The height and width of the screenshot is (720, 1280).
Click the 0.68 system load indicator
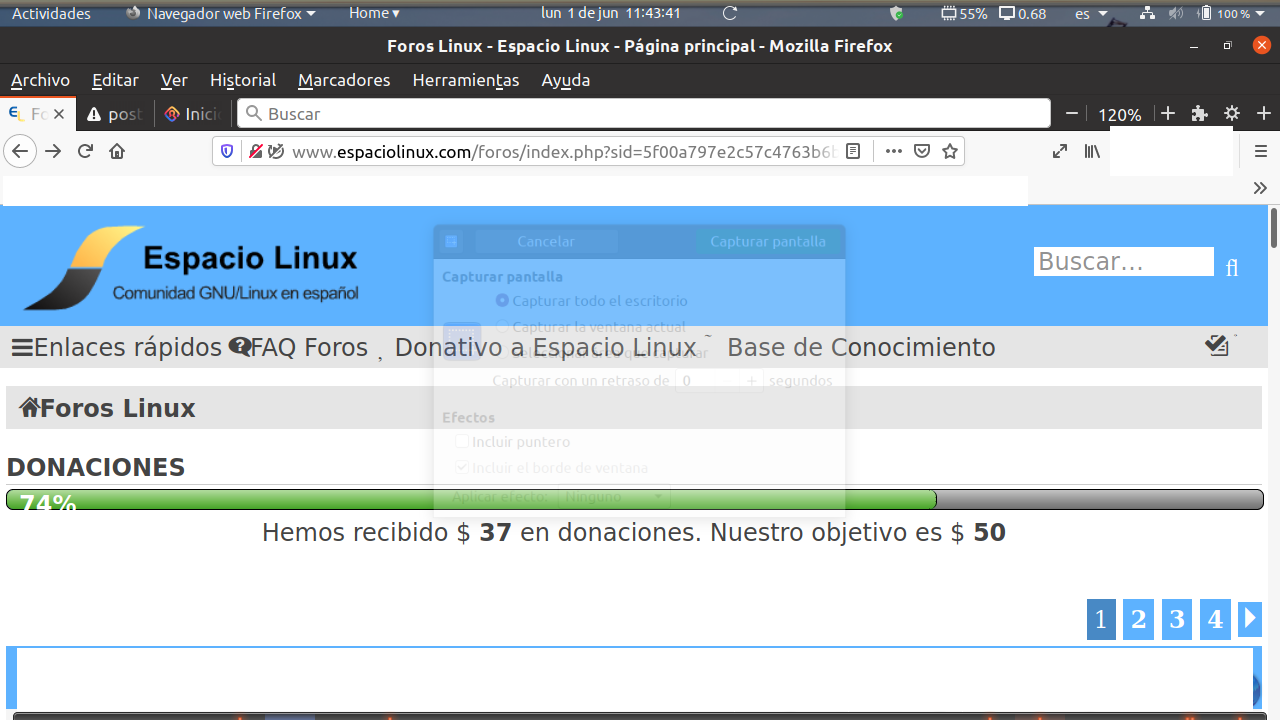coord(1023,13)
